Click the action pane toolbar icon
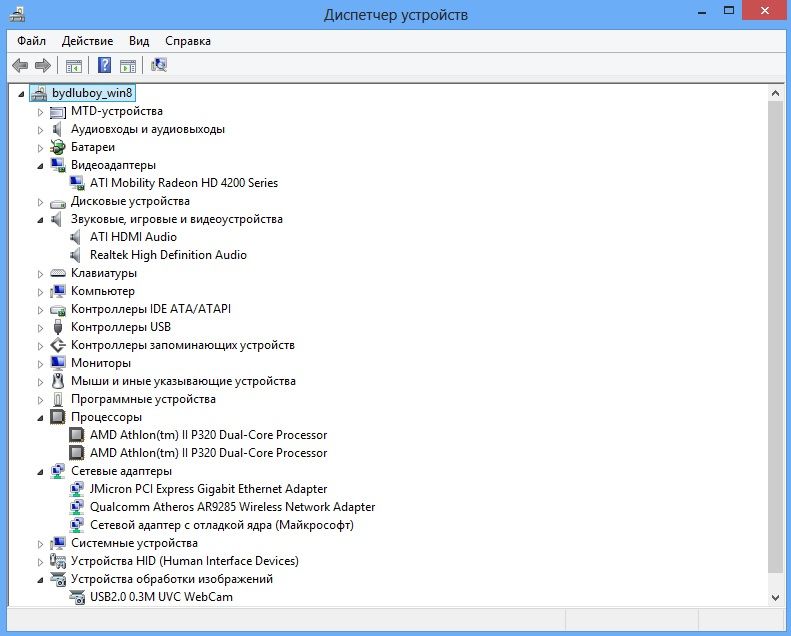The width and height of the screenshot is (791, 636). click(128, 66)
